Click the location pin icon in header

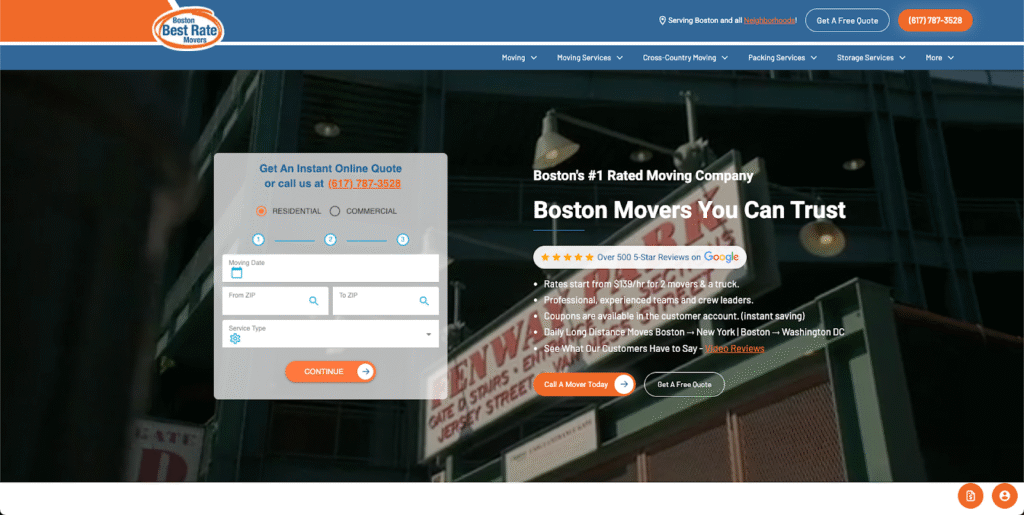coord(662,20)
